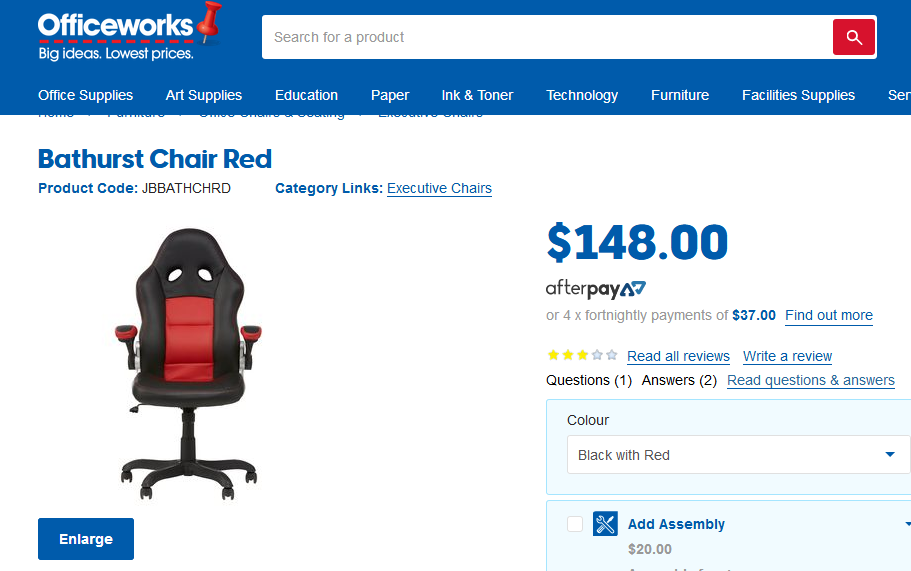Open Read all reviews link

(678, 356)
